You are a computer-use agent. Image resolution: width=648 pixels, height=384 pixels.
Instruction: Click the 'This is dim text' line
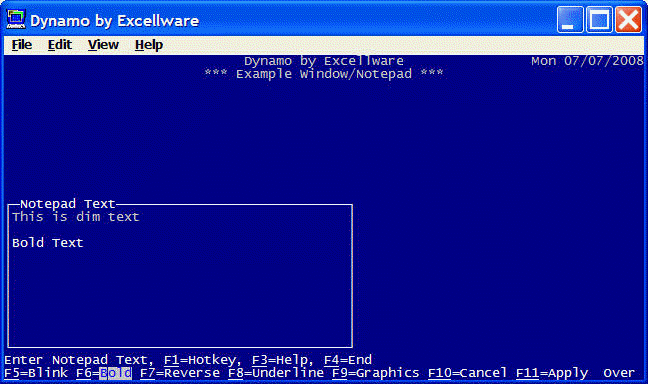pyautogui.click(x=76, y=217)
